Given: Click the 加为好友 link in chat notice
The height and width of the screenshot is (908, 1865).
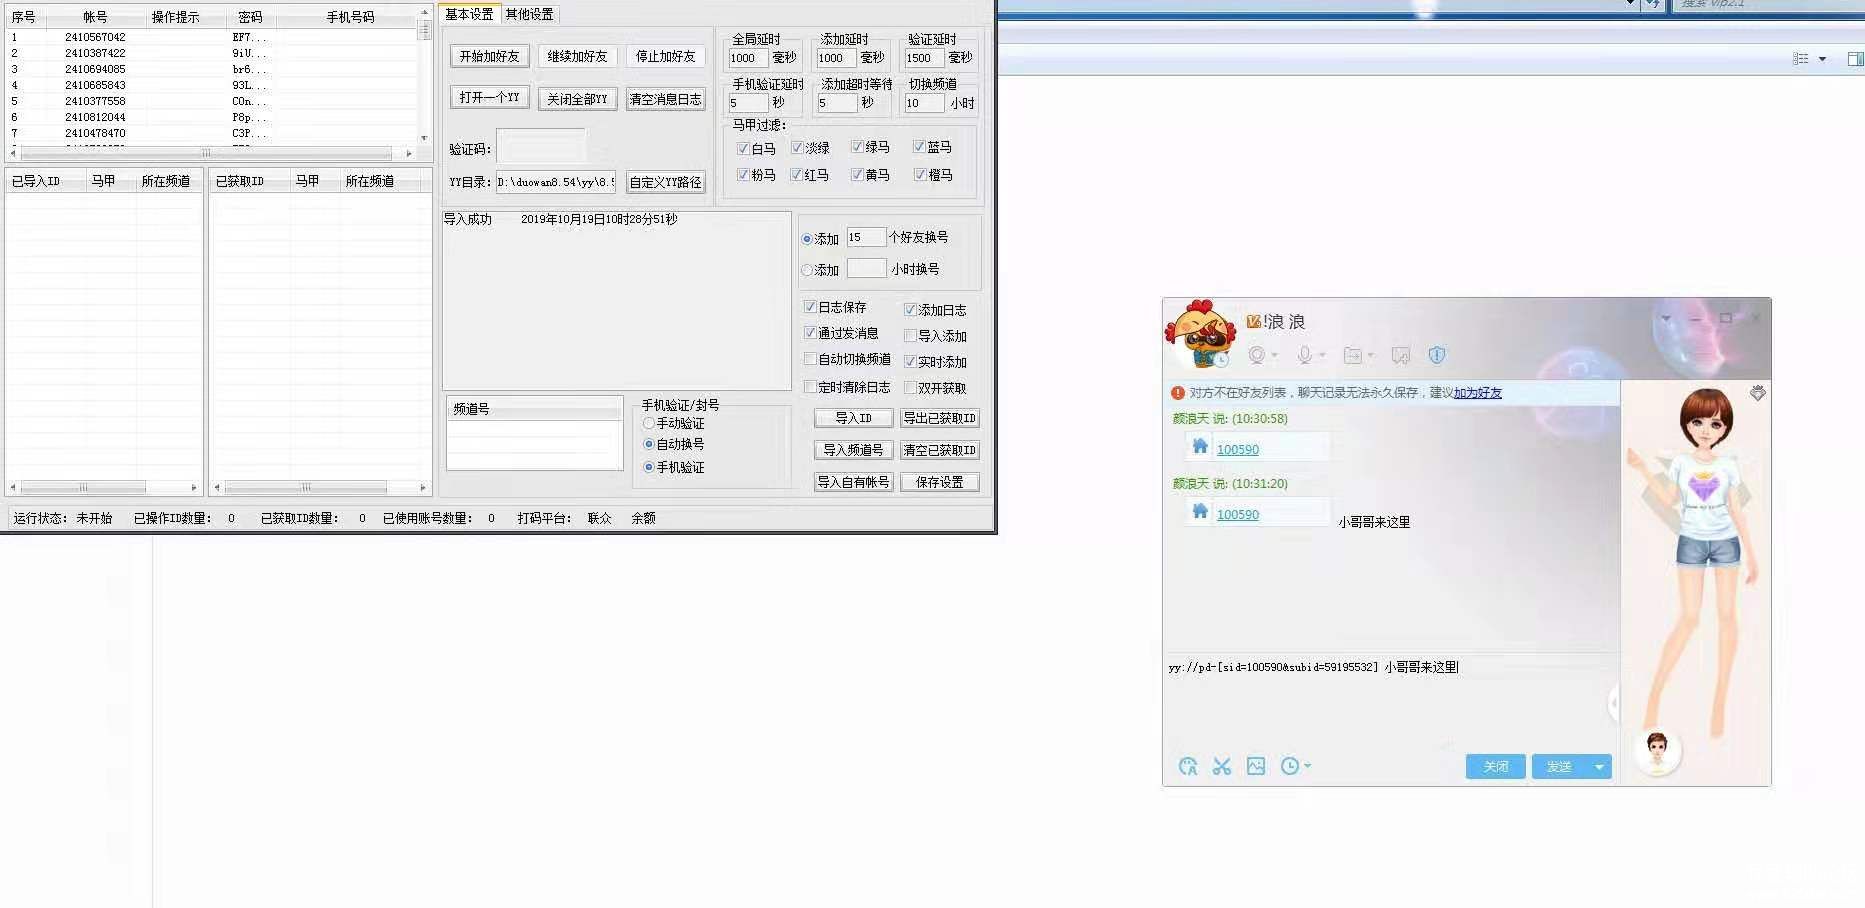Looking at the screenshot, I should tap(1477, 393).
